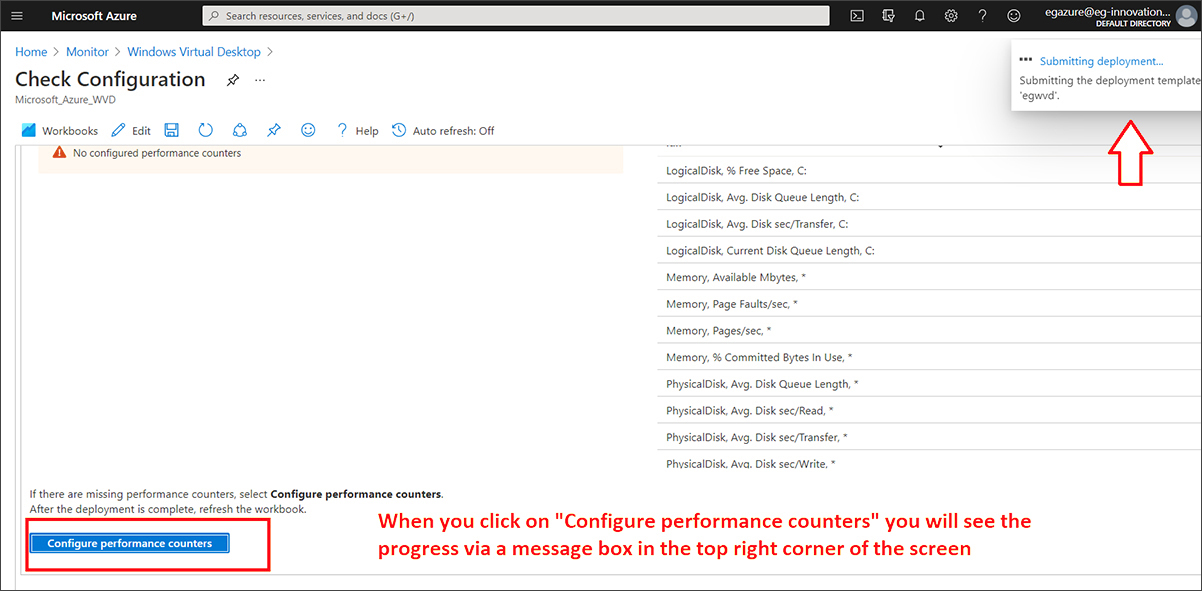This screenshot has width=1202, height=591.
Task: Select Memory, Pages/sec, * row
Action: (x=929, y=331)
